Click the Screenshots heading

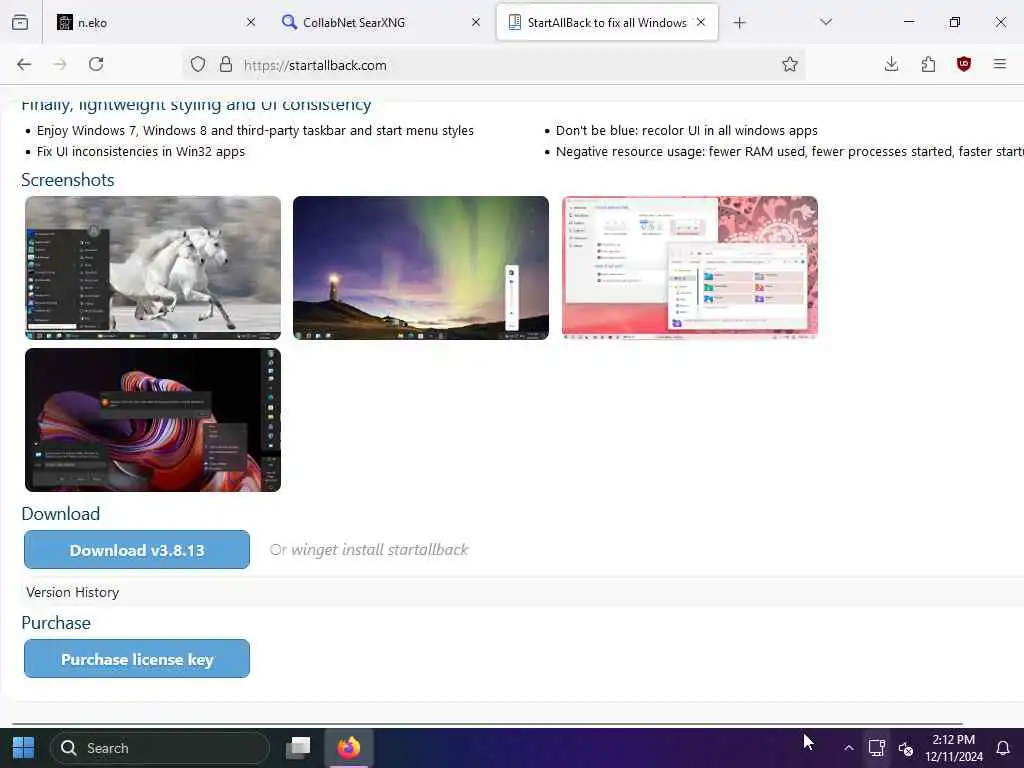[68, 180]
